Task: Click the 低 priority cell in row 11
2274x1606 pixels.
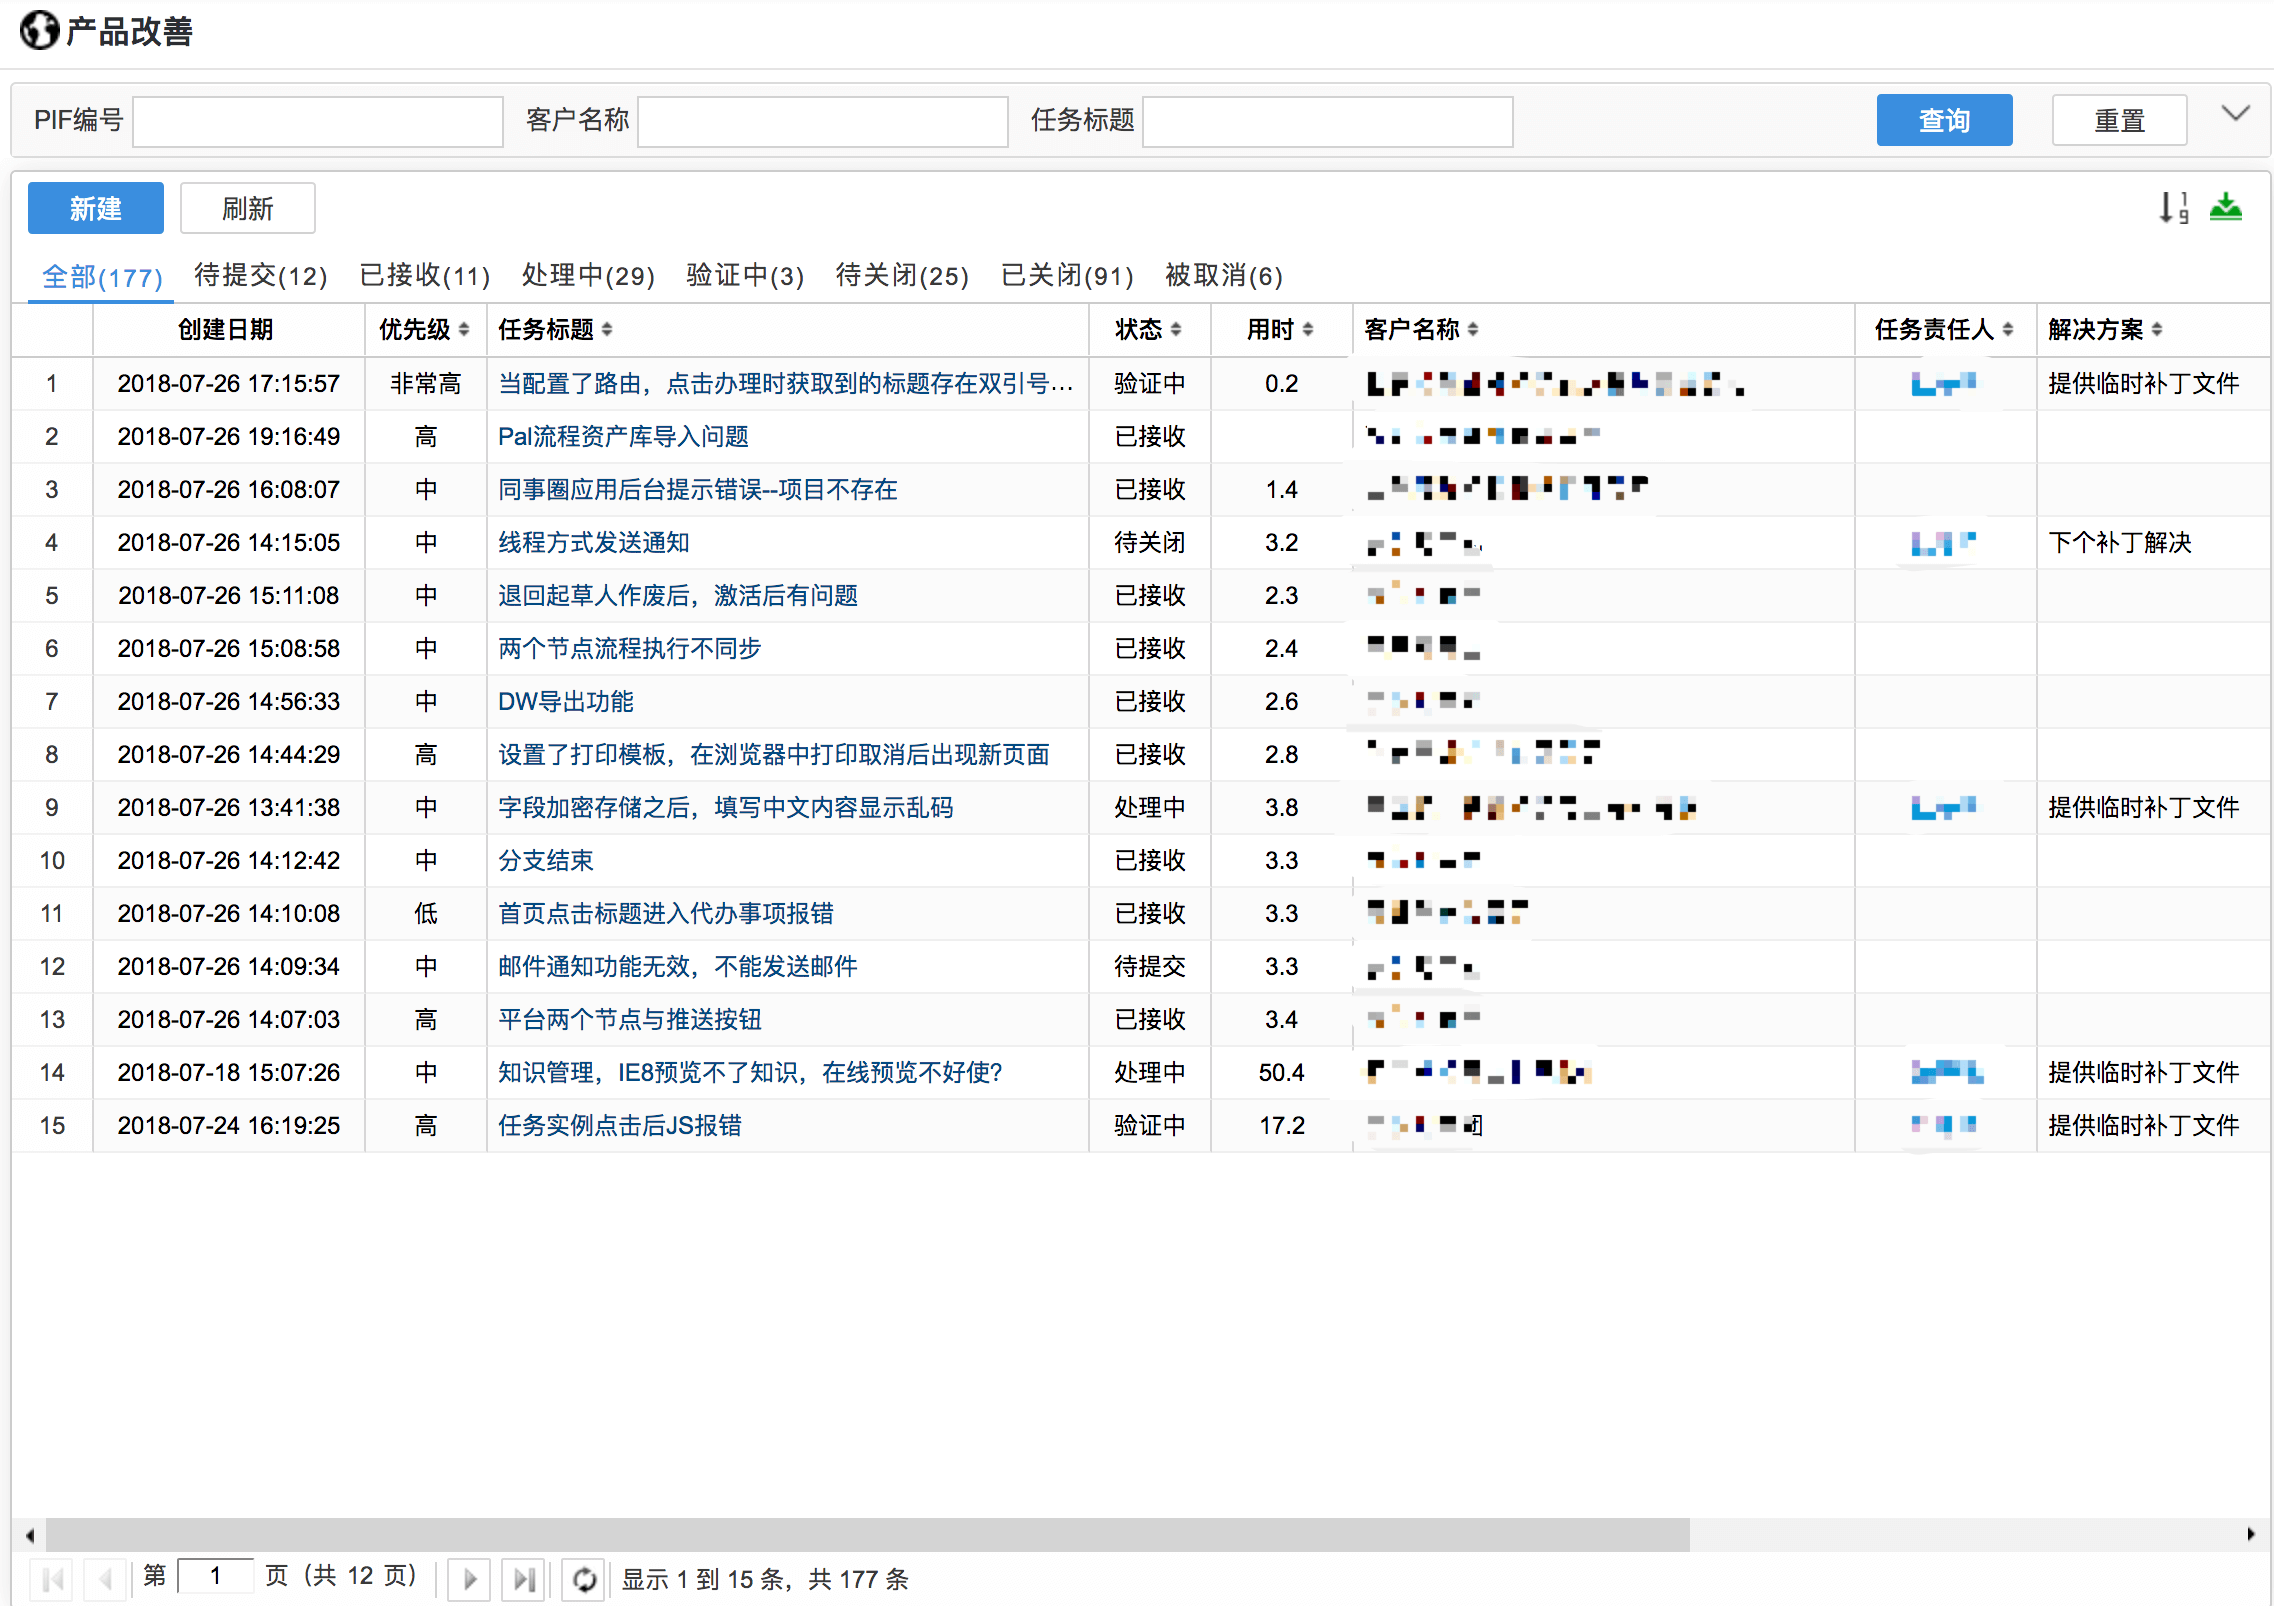Action: pos(426,914)
